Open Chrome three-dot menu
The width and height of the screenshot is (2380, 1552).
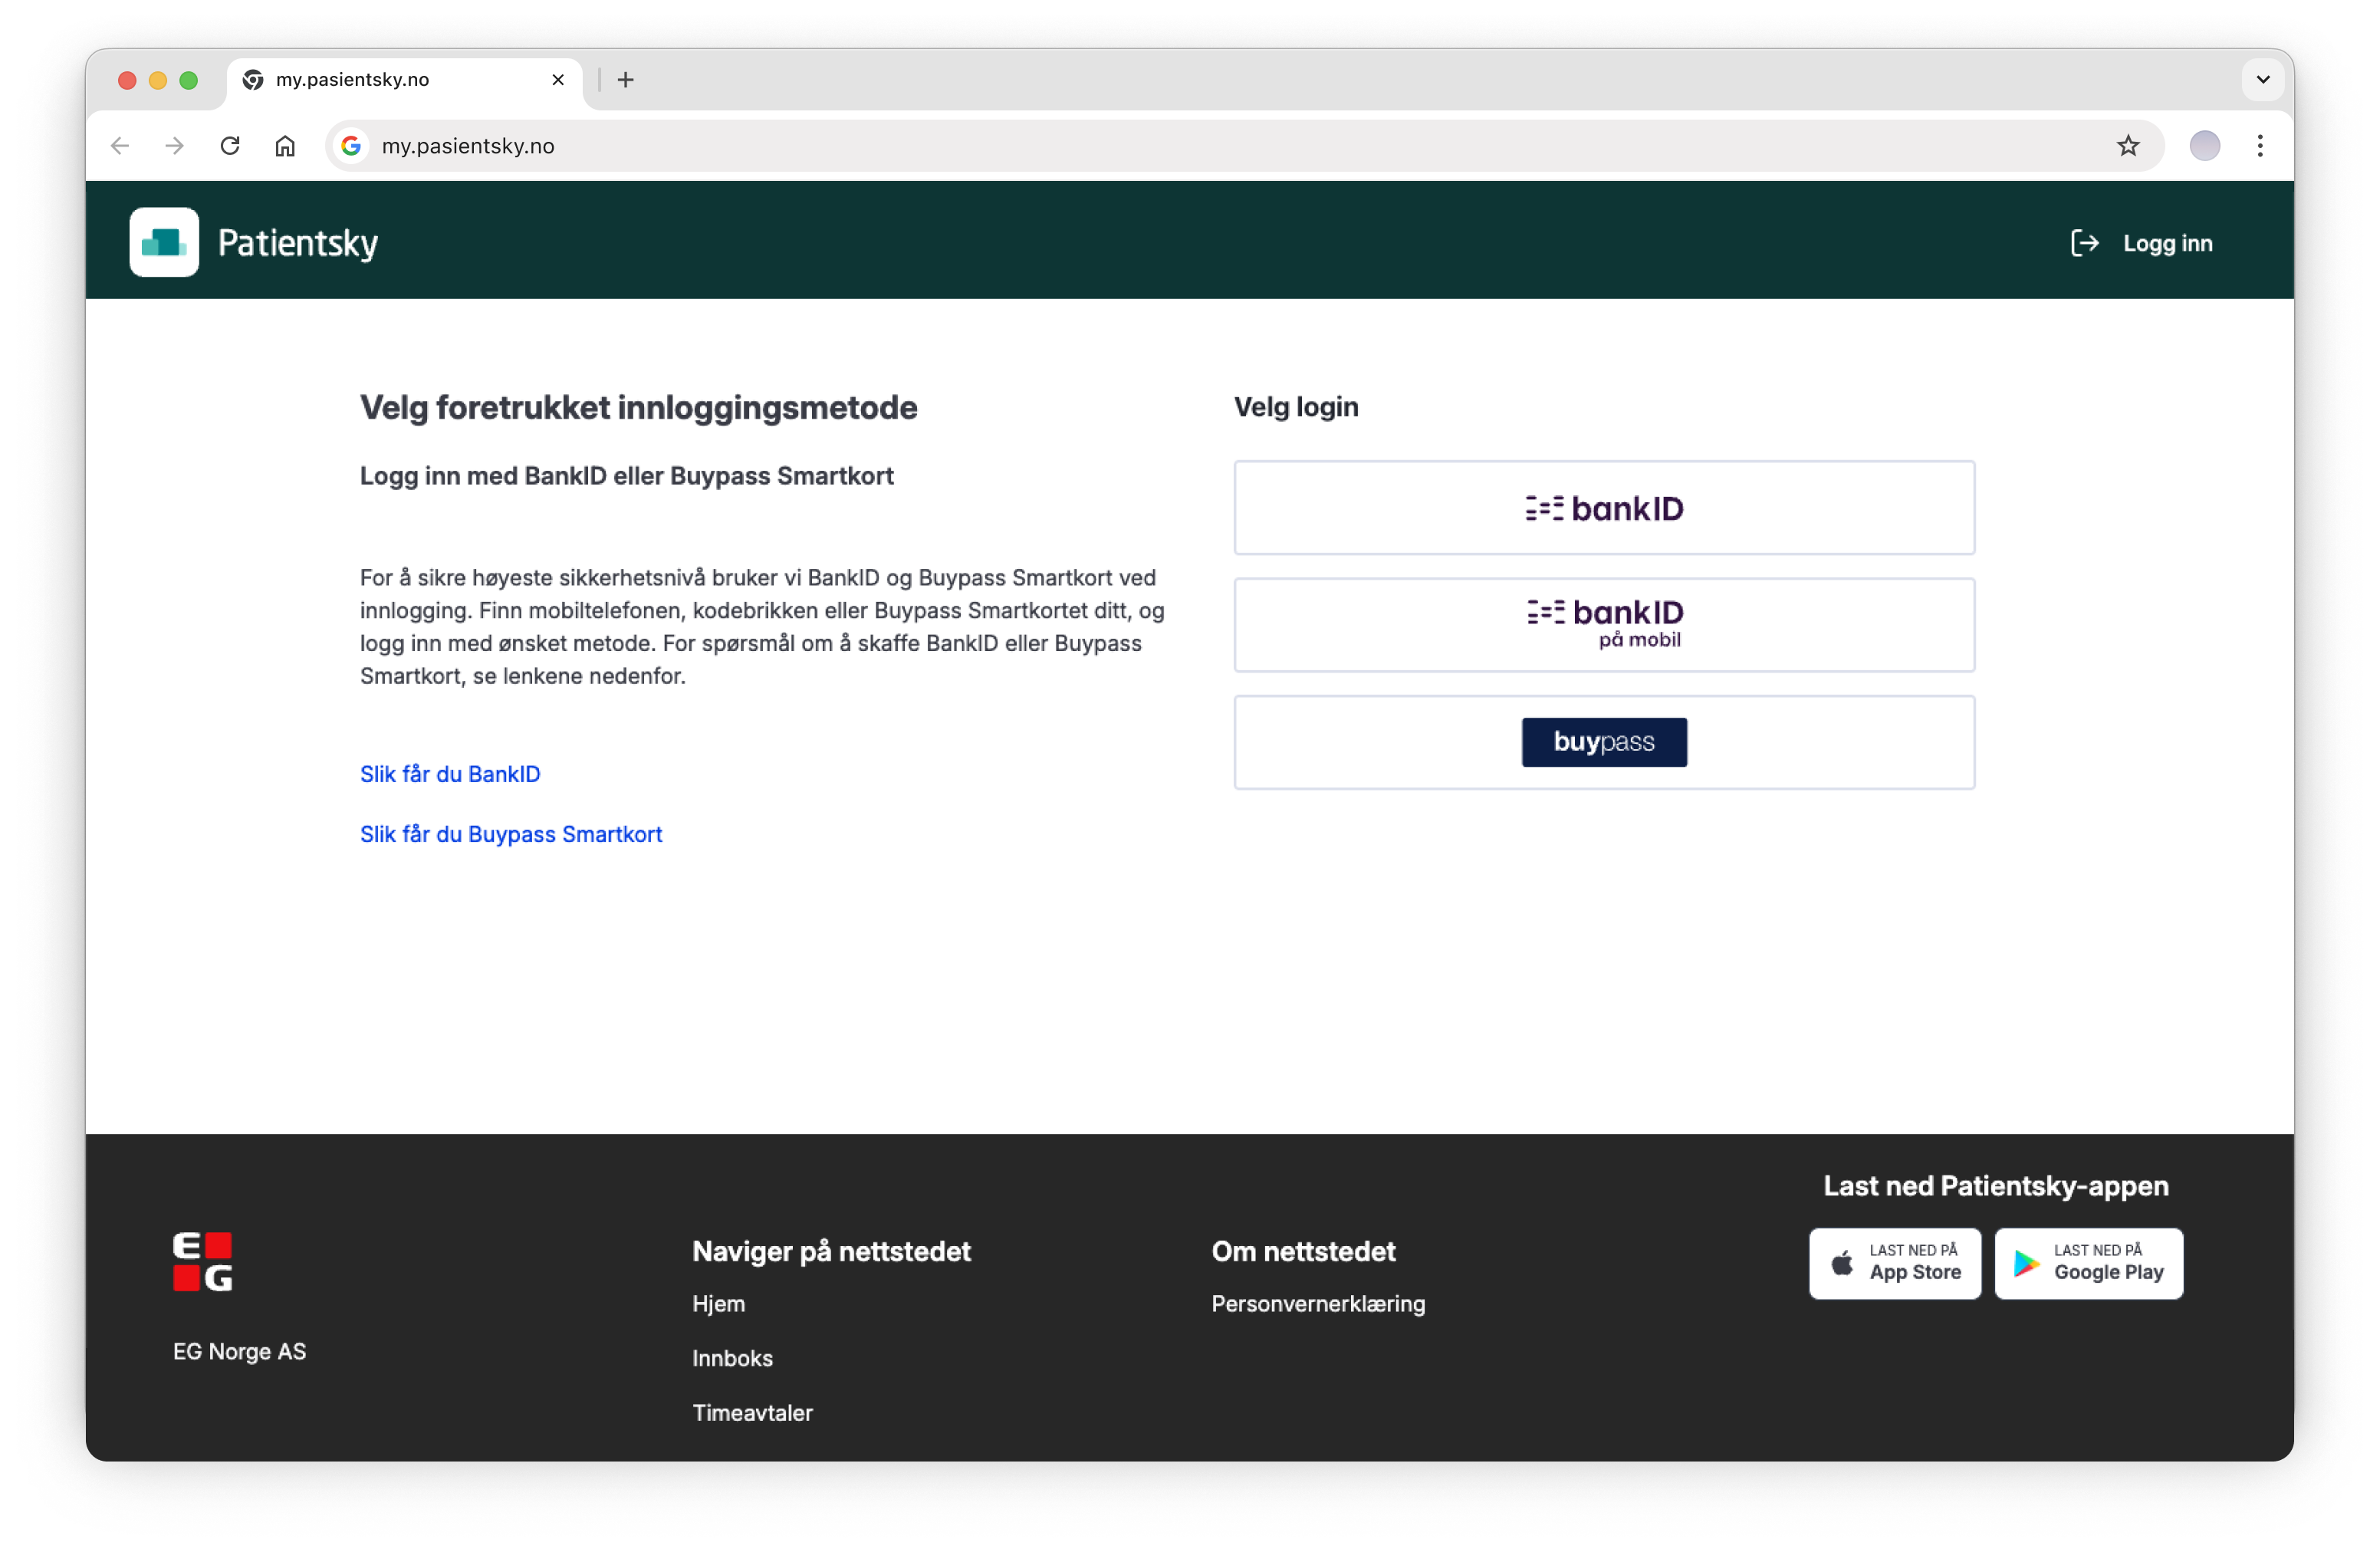click(x=2260, y=146)
